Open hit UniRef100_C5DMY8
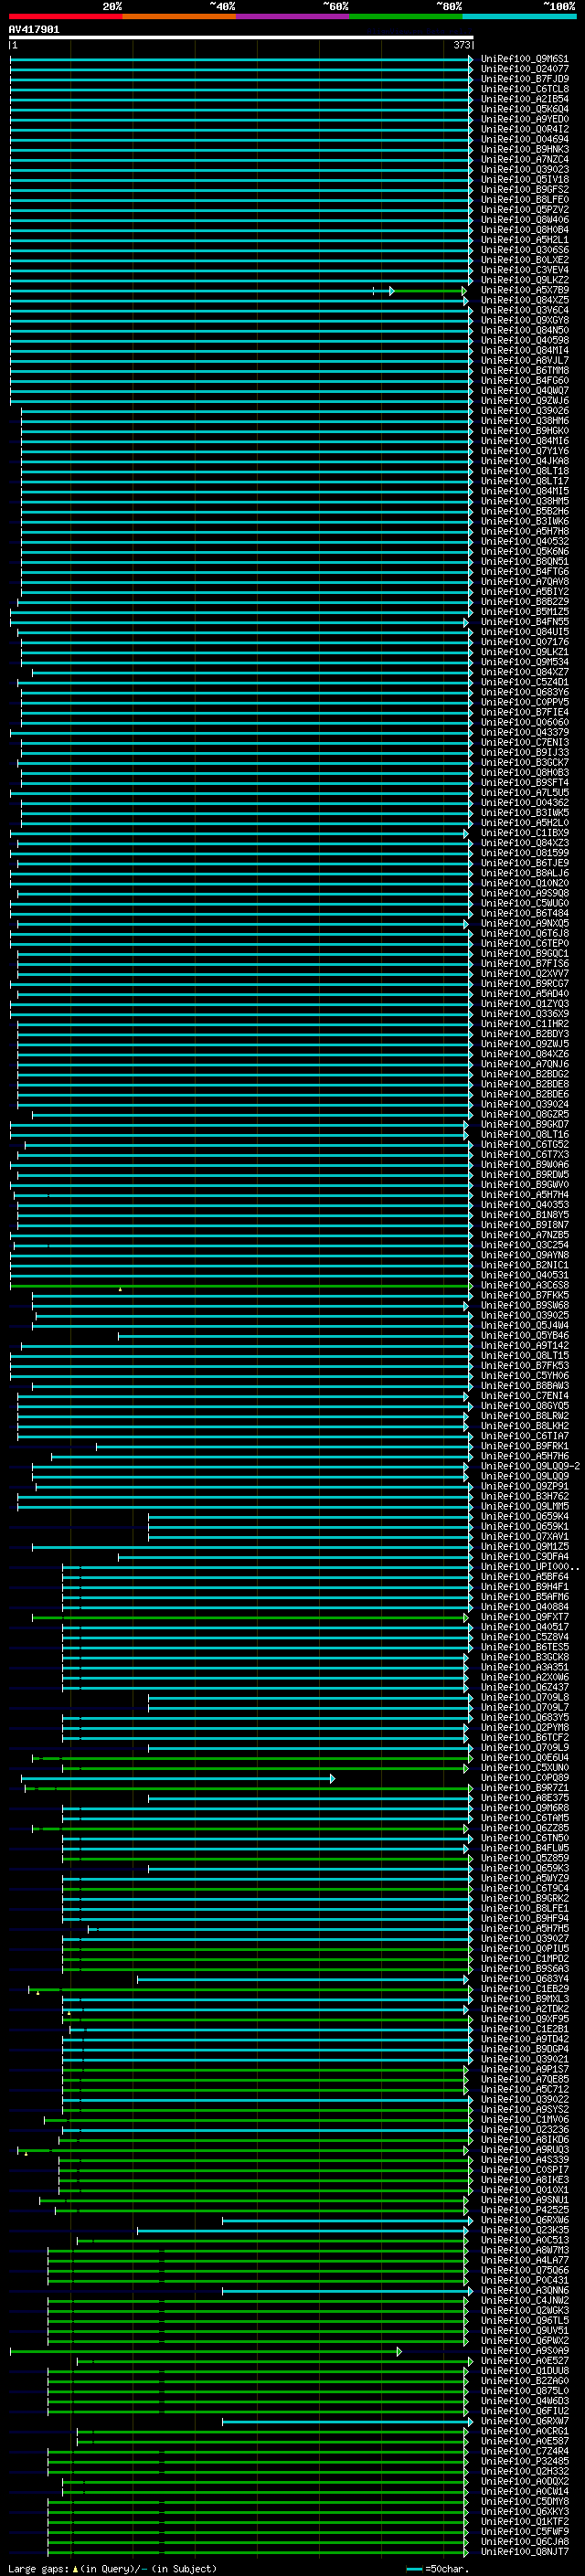 point(524,2501)
